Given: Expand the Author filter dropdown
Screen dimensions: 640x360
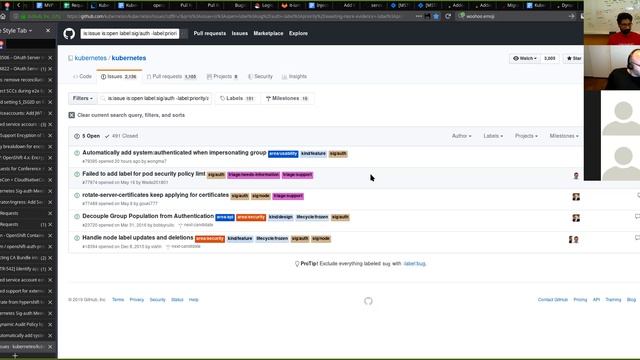Looking at the screenshot, I should click(461, 136).
